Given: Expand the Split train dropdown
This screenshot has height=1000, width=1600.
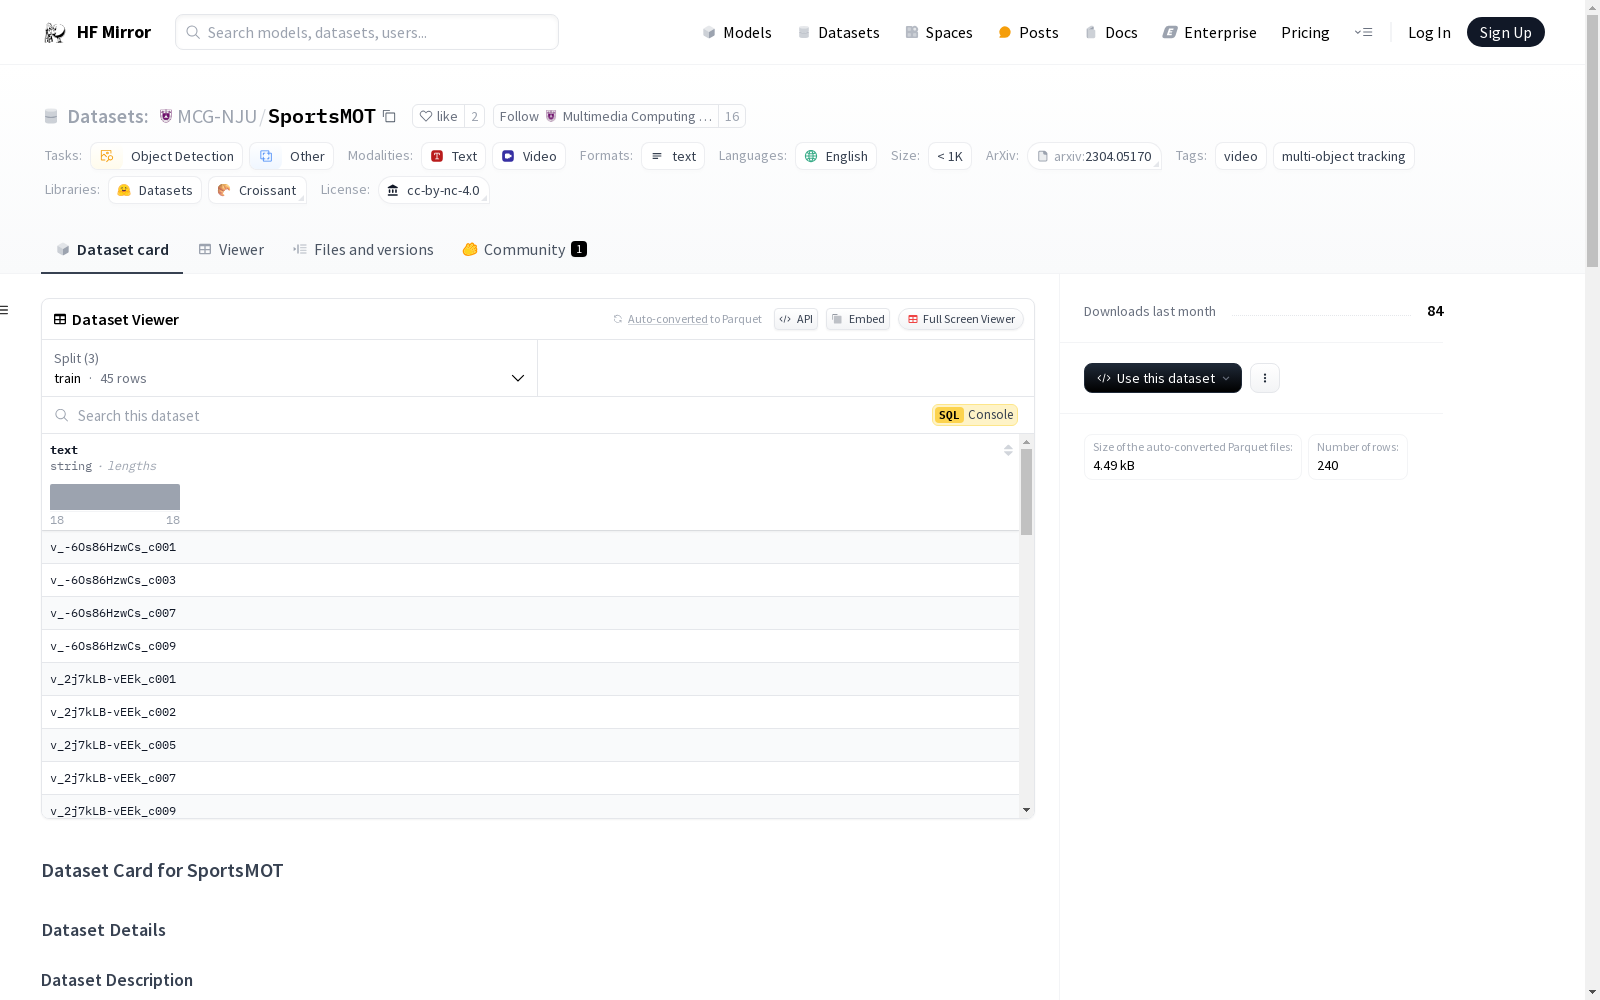Looking at the screenshot, I should 290,368.
